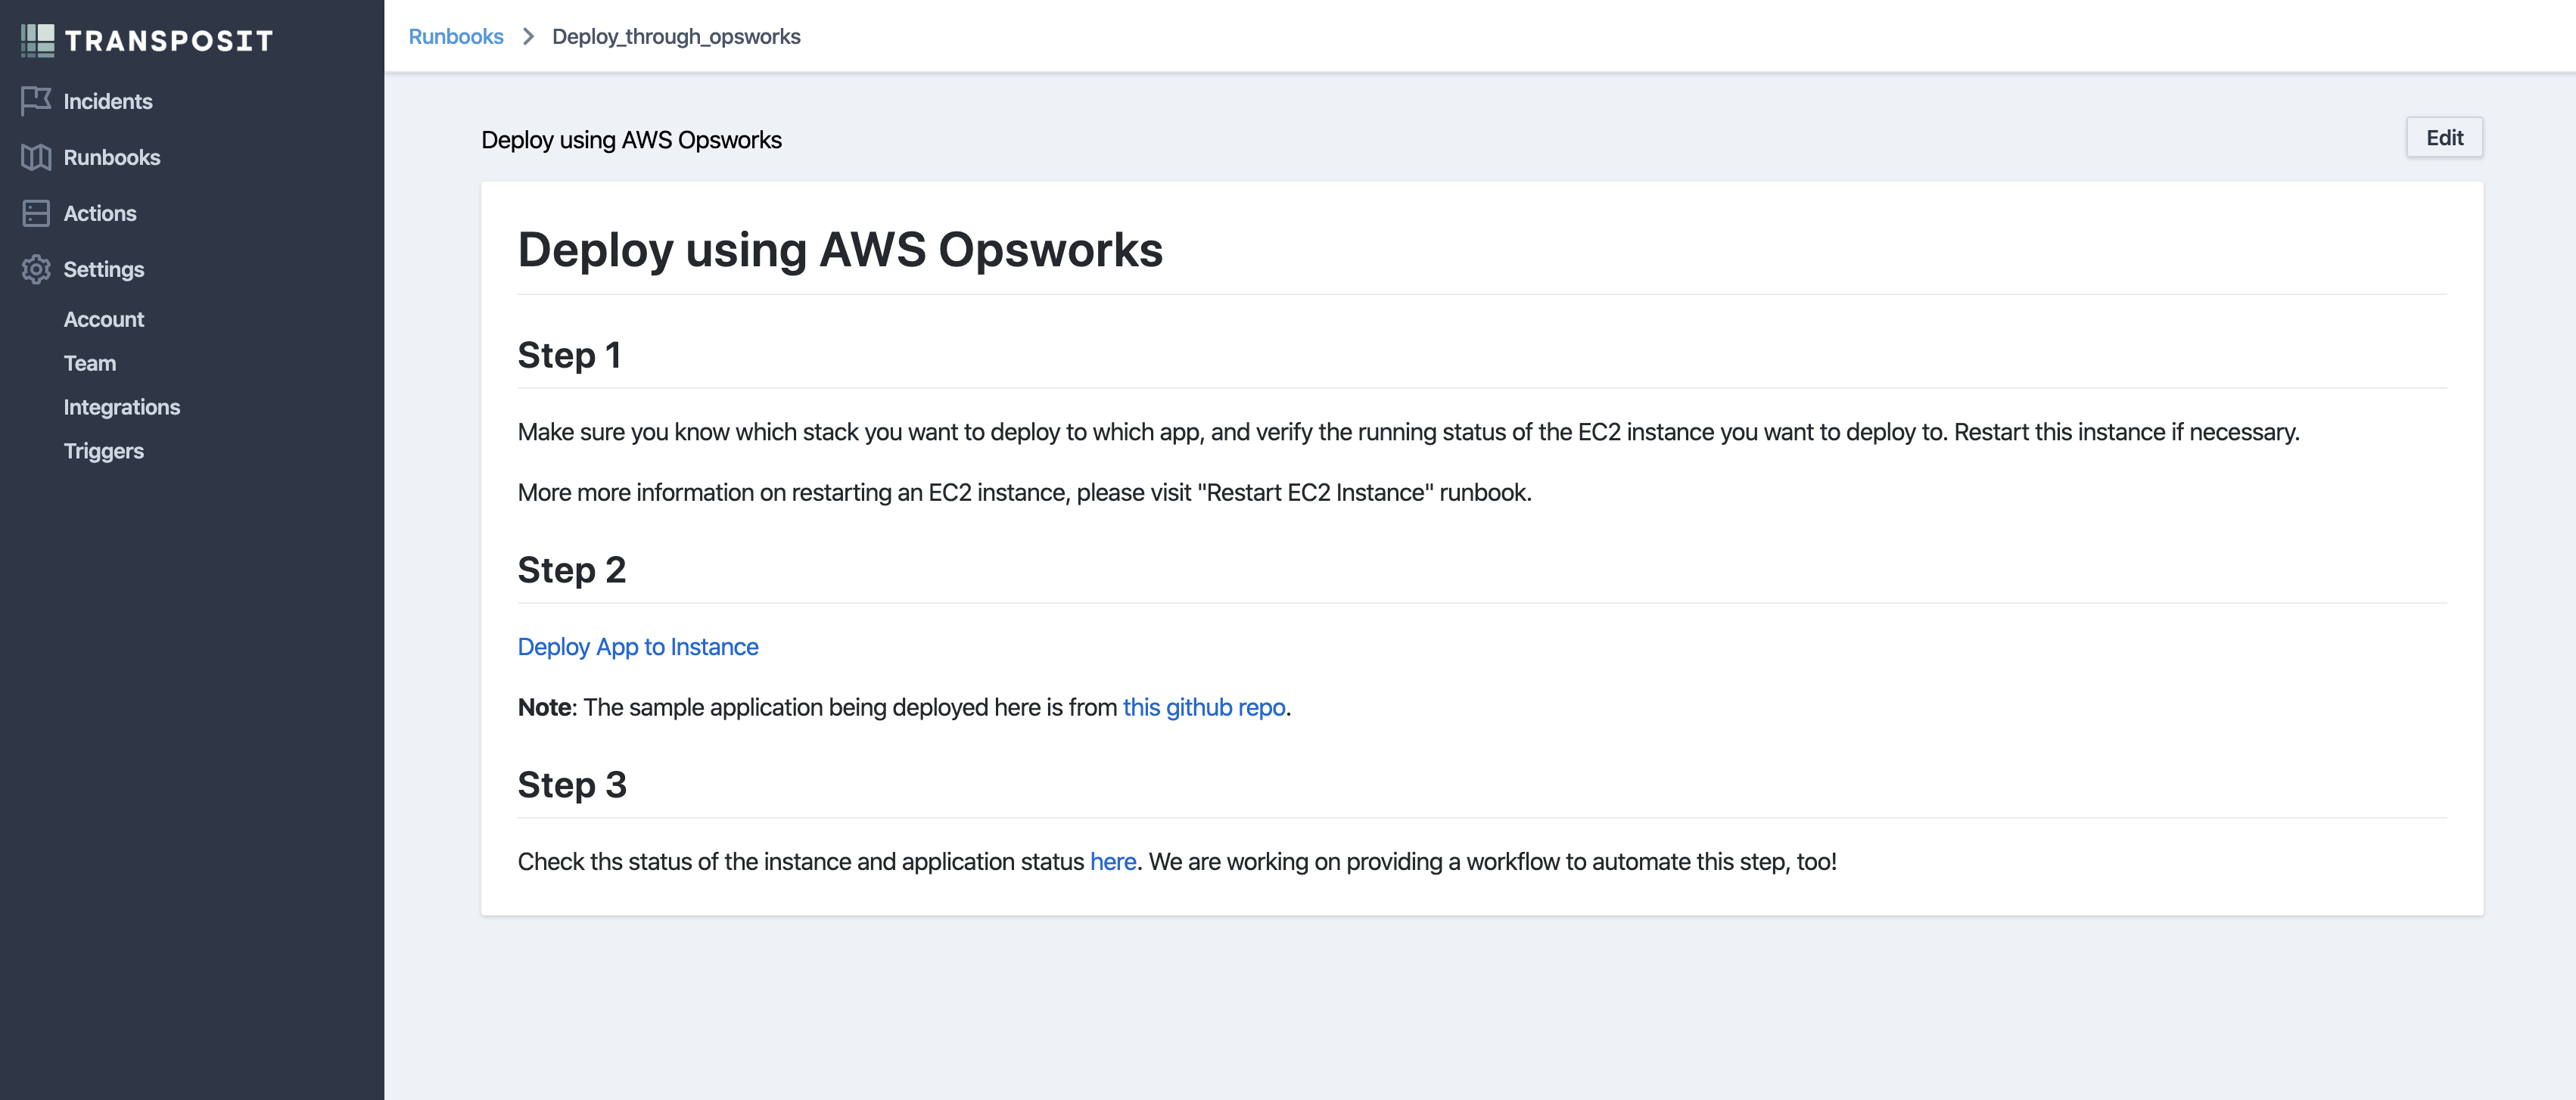
Task: Go to Runbooks in the sidebar
Action: (x=112, y=157)
